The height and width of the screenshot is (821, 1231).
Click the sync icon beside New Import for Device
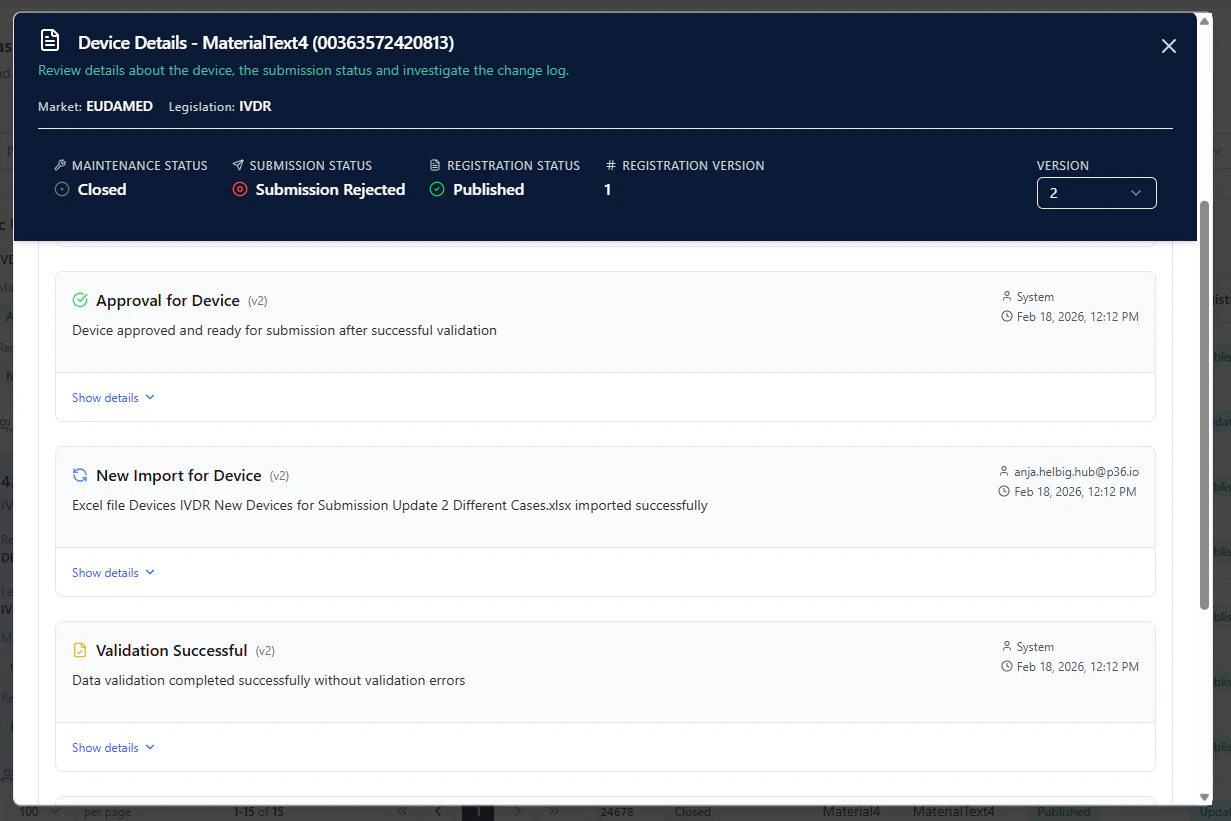click(x=79, y=475)
